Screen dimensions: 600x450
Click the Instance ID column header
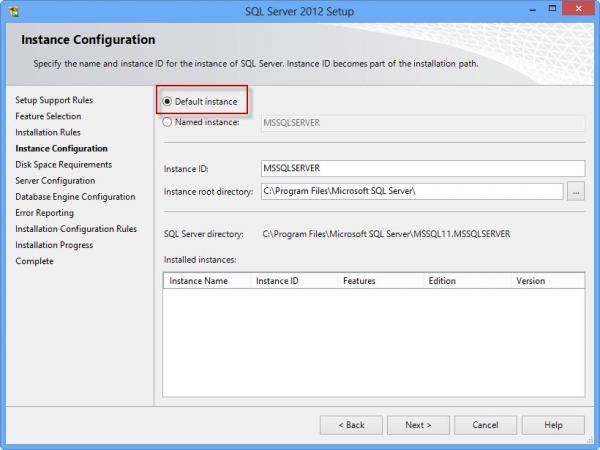click(x=294, y=281)
